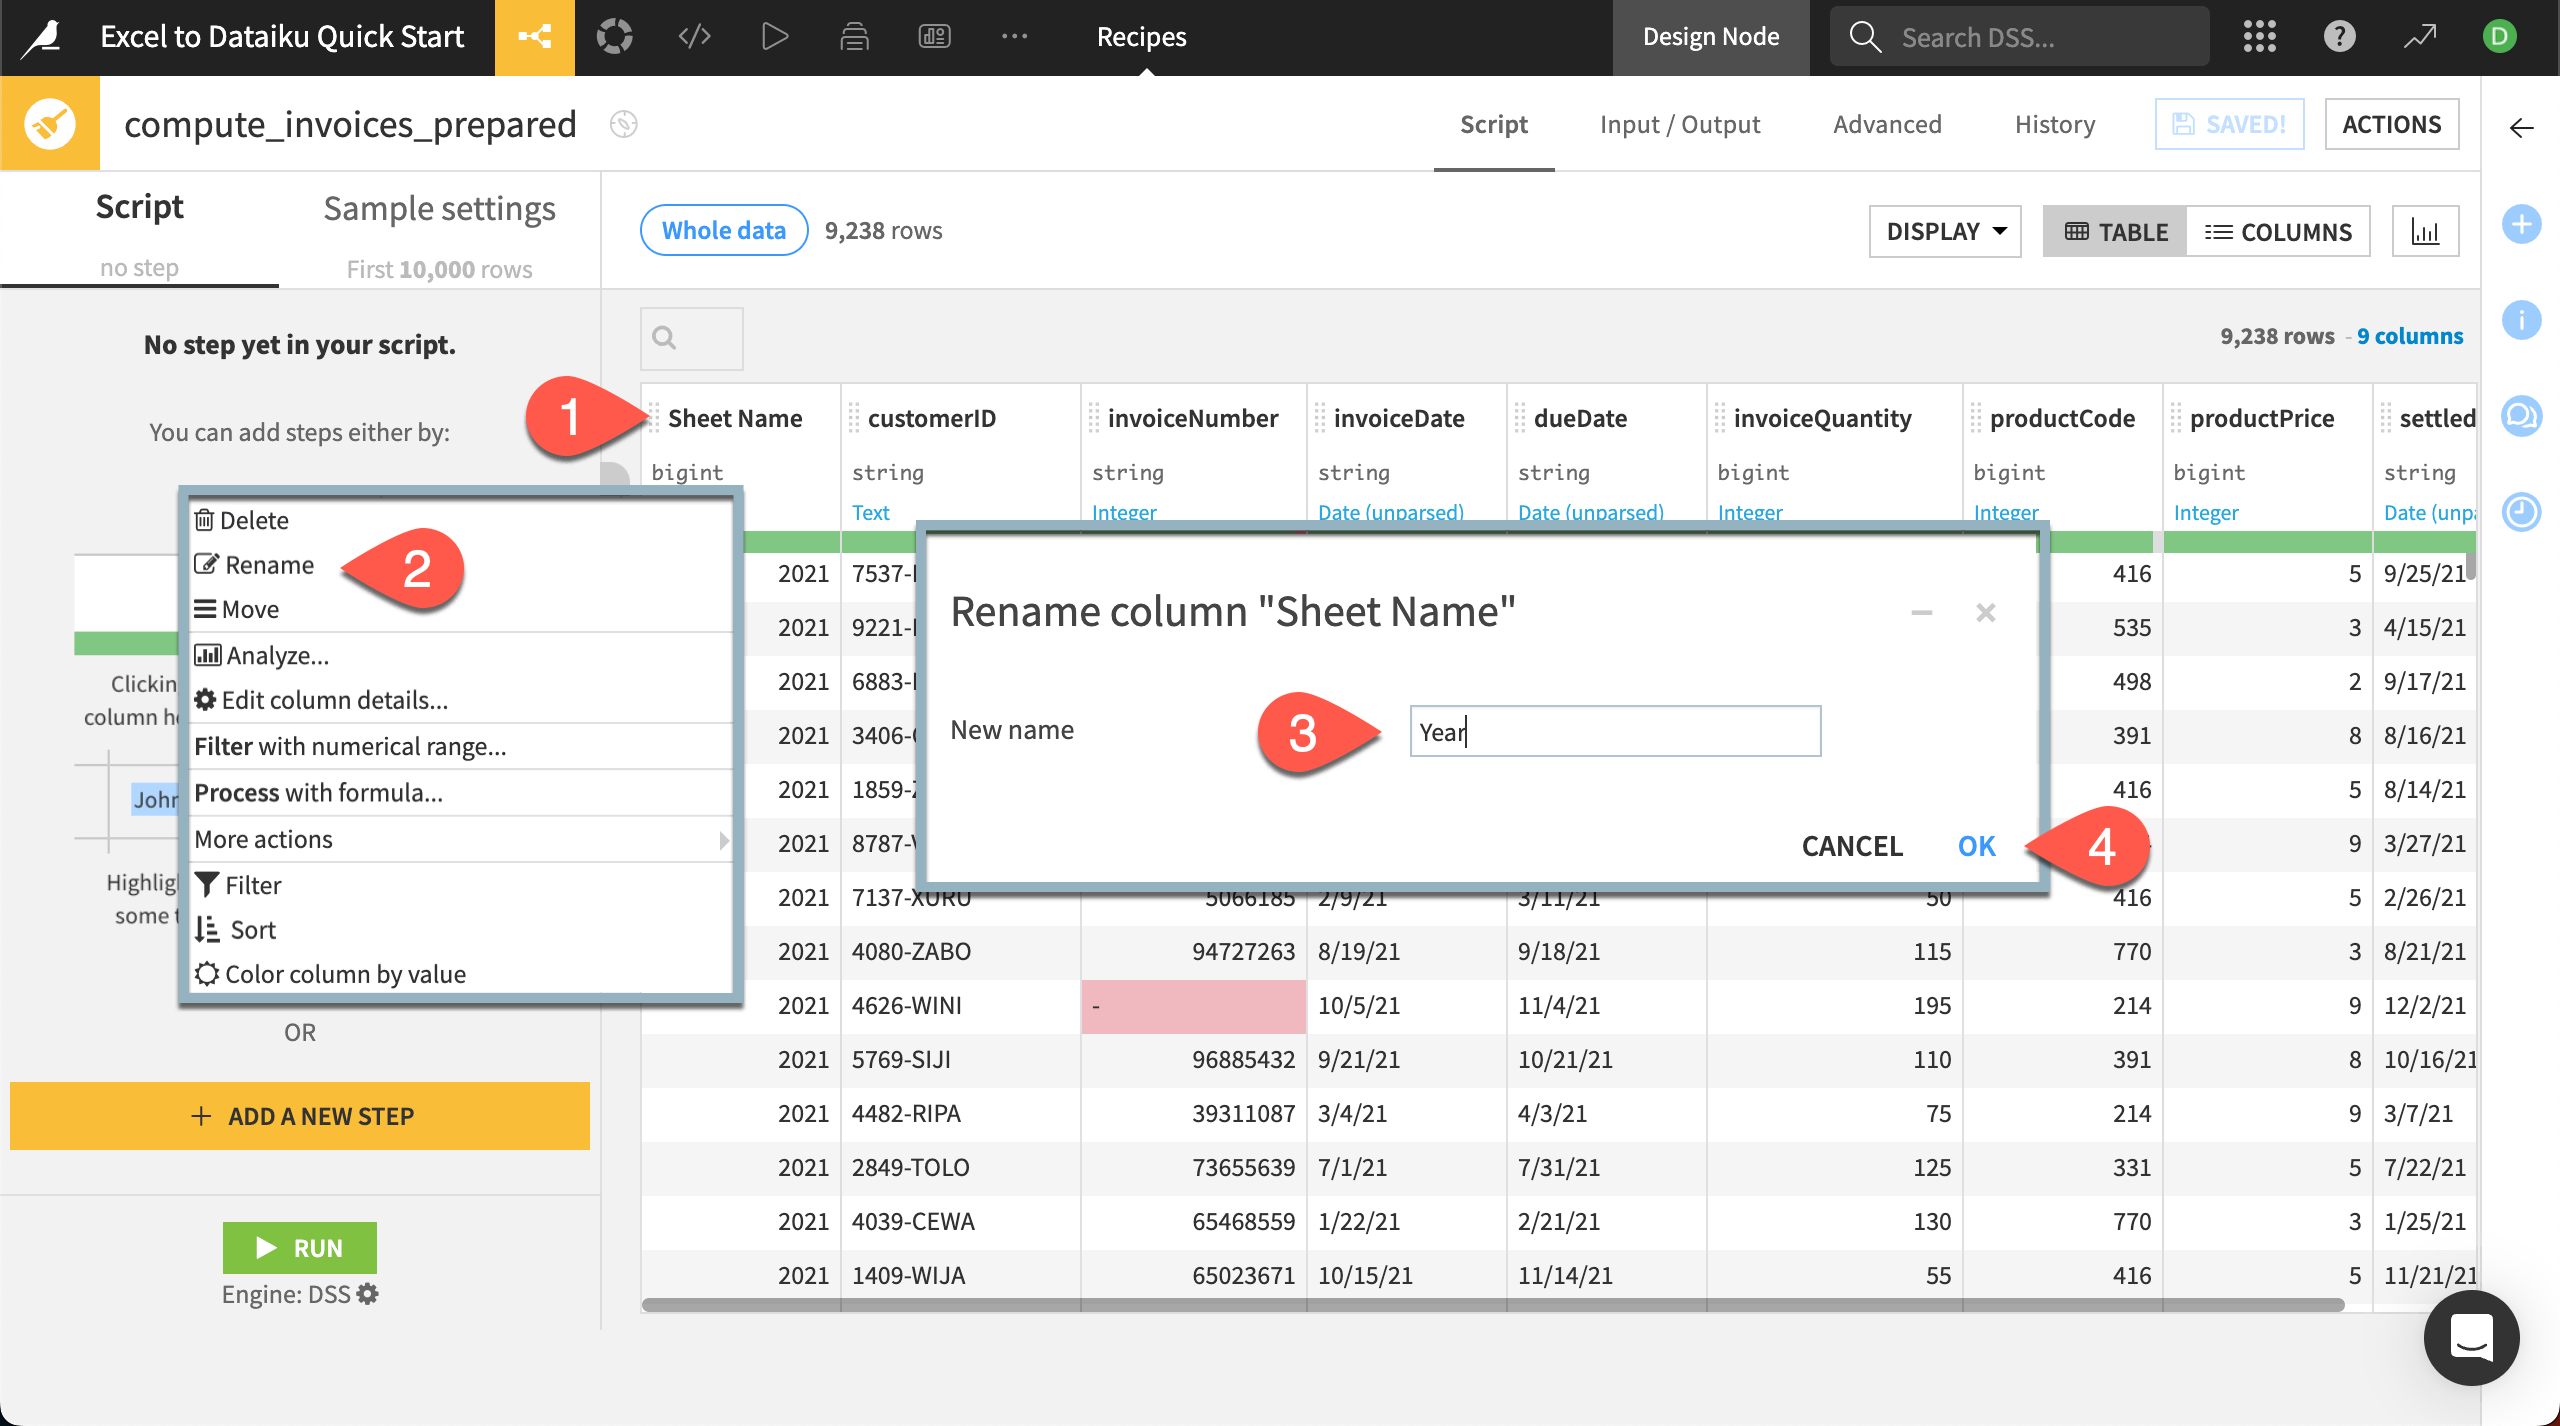Open the chart view icon near table controls

(2427, 231)
